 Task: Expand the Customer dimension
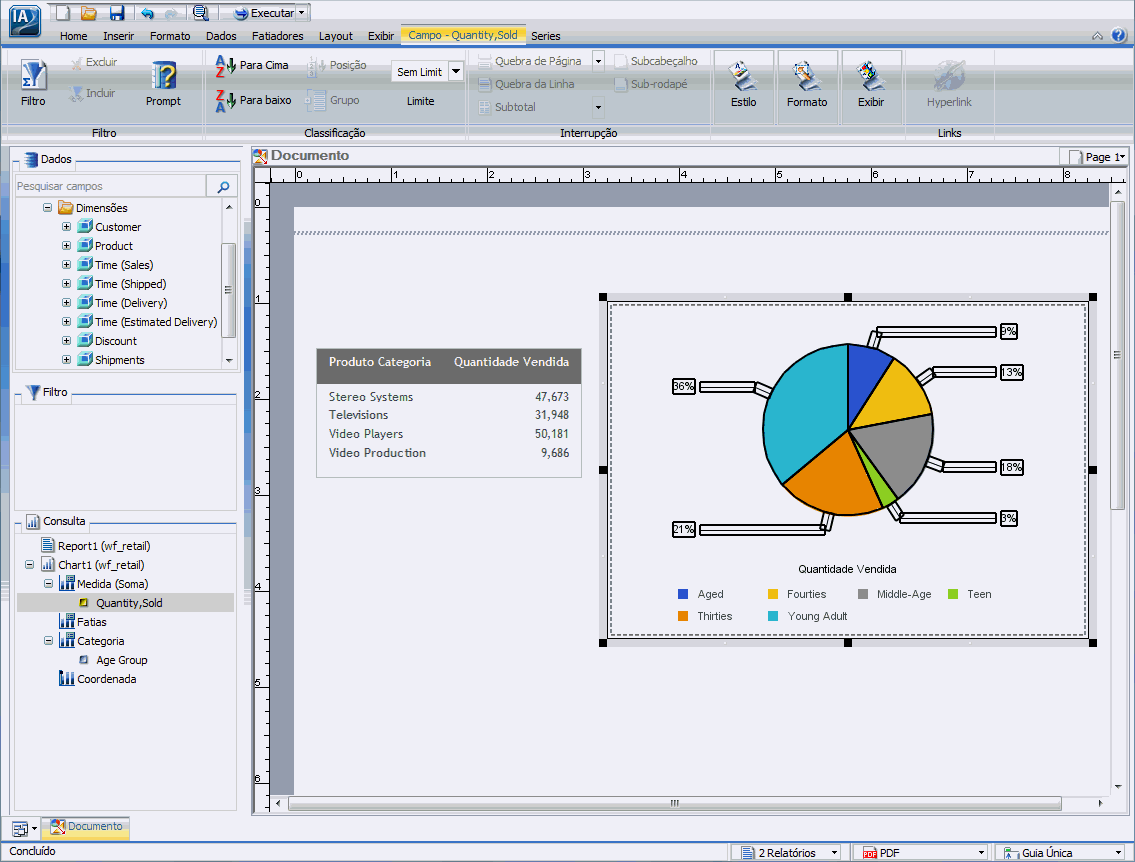[67, 227]
